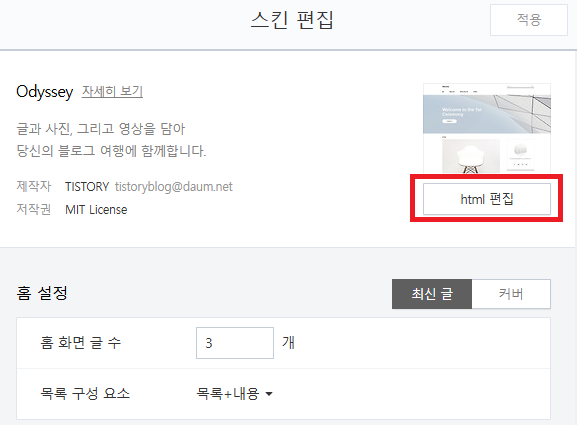This screenshot has width=577, height=425.
Task: Click the 홈 화면 글 수 label
Action: [x=81, y=343]
